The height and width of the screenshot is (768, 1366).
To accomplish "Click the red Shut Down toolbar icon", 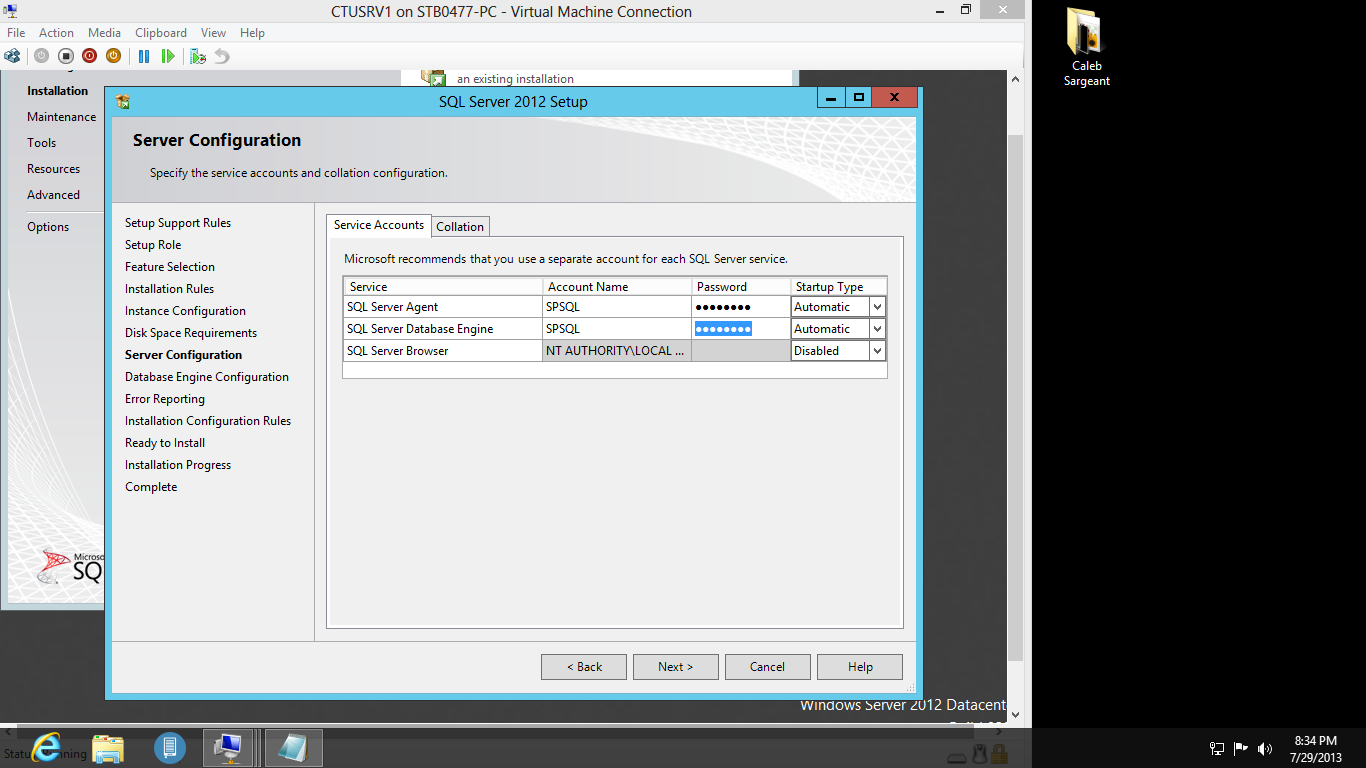I will click(89, 56).
